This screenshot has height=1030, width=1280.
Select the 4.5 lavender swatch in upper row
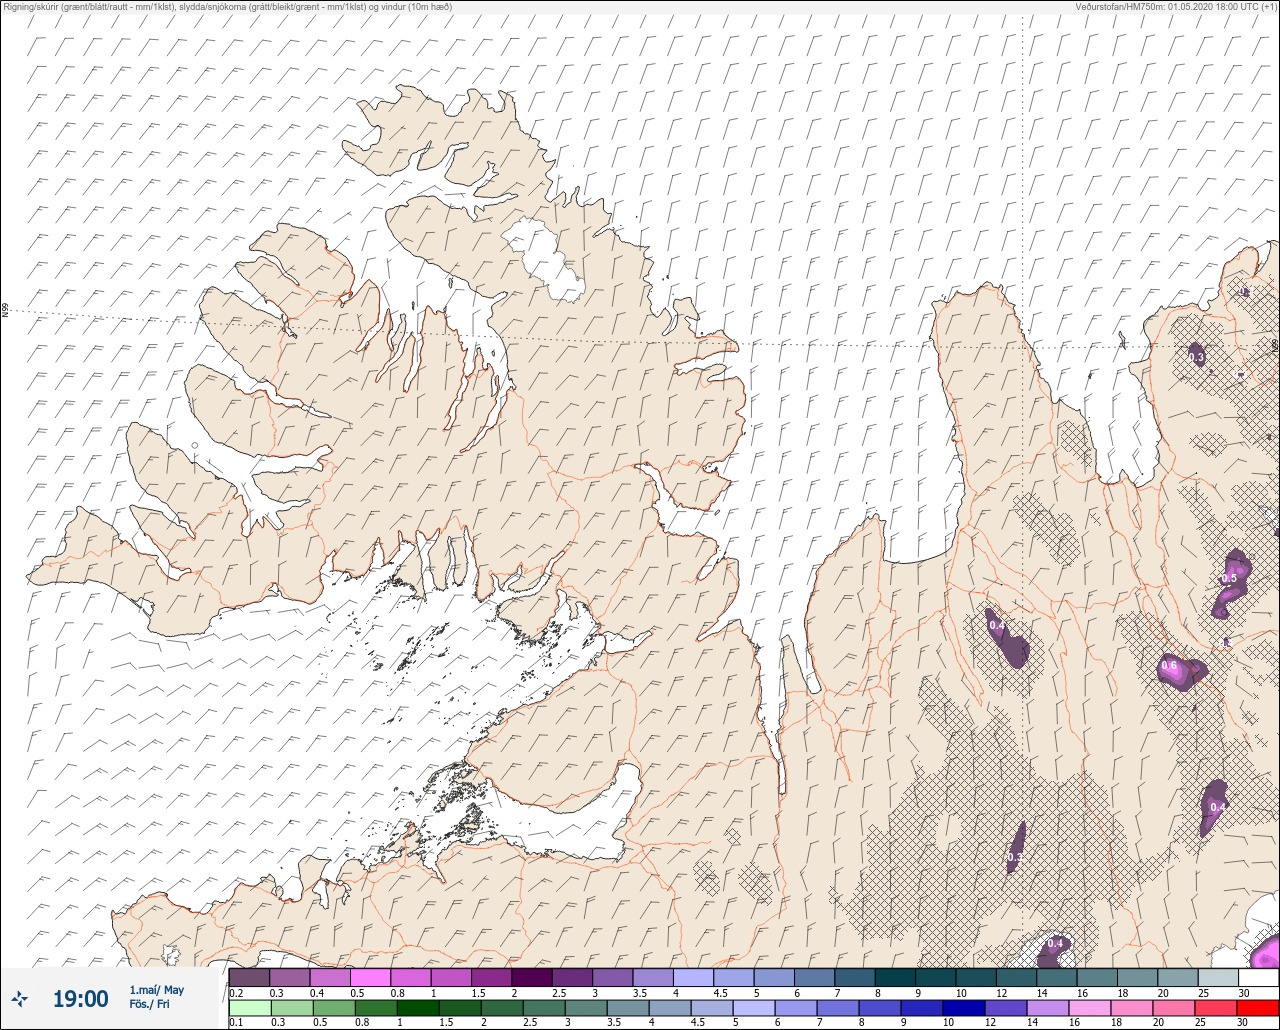733,977
